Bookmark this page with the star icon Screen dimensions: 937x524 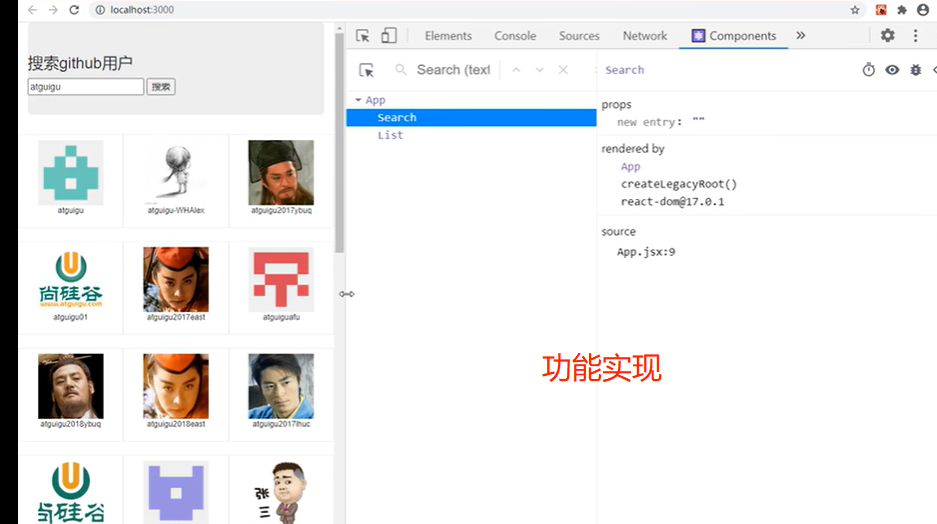(855, 10)
